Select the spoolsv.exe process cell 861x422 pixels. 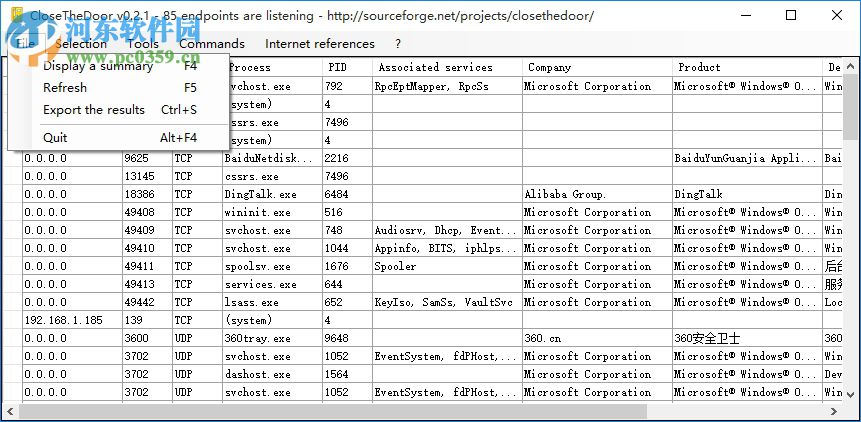pos(273,266)
